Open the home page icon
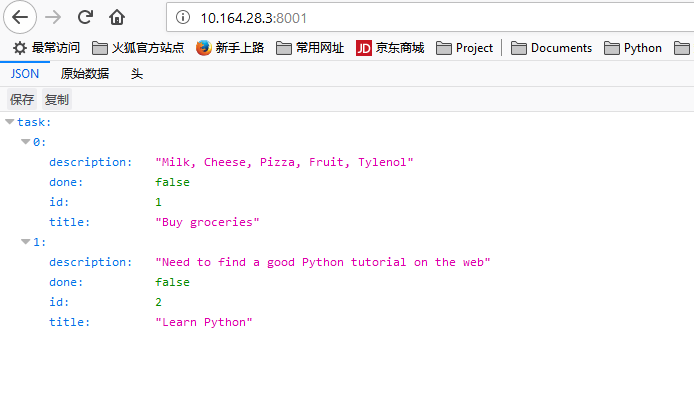This screenshot has width=694, height=396. [117, 17]
